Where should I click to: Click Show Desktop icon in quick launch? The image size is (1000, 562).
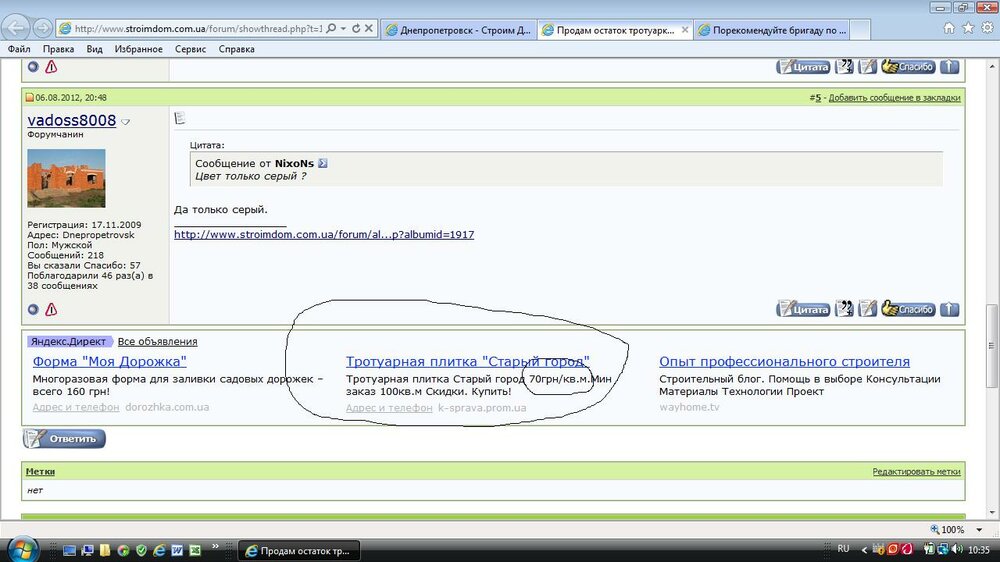click(x=70, y=550)
